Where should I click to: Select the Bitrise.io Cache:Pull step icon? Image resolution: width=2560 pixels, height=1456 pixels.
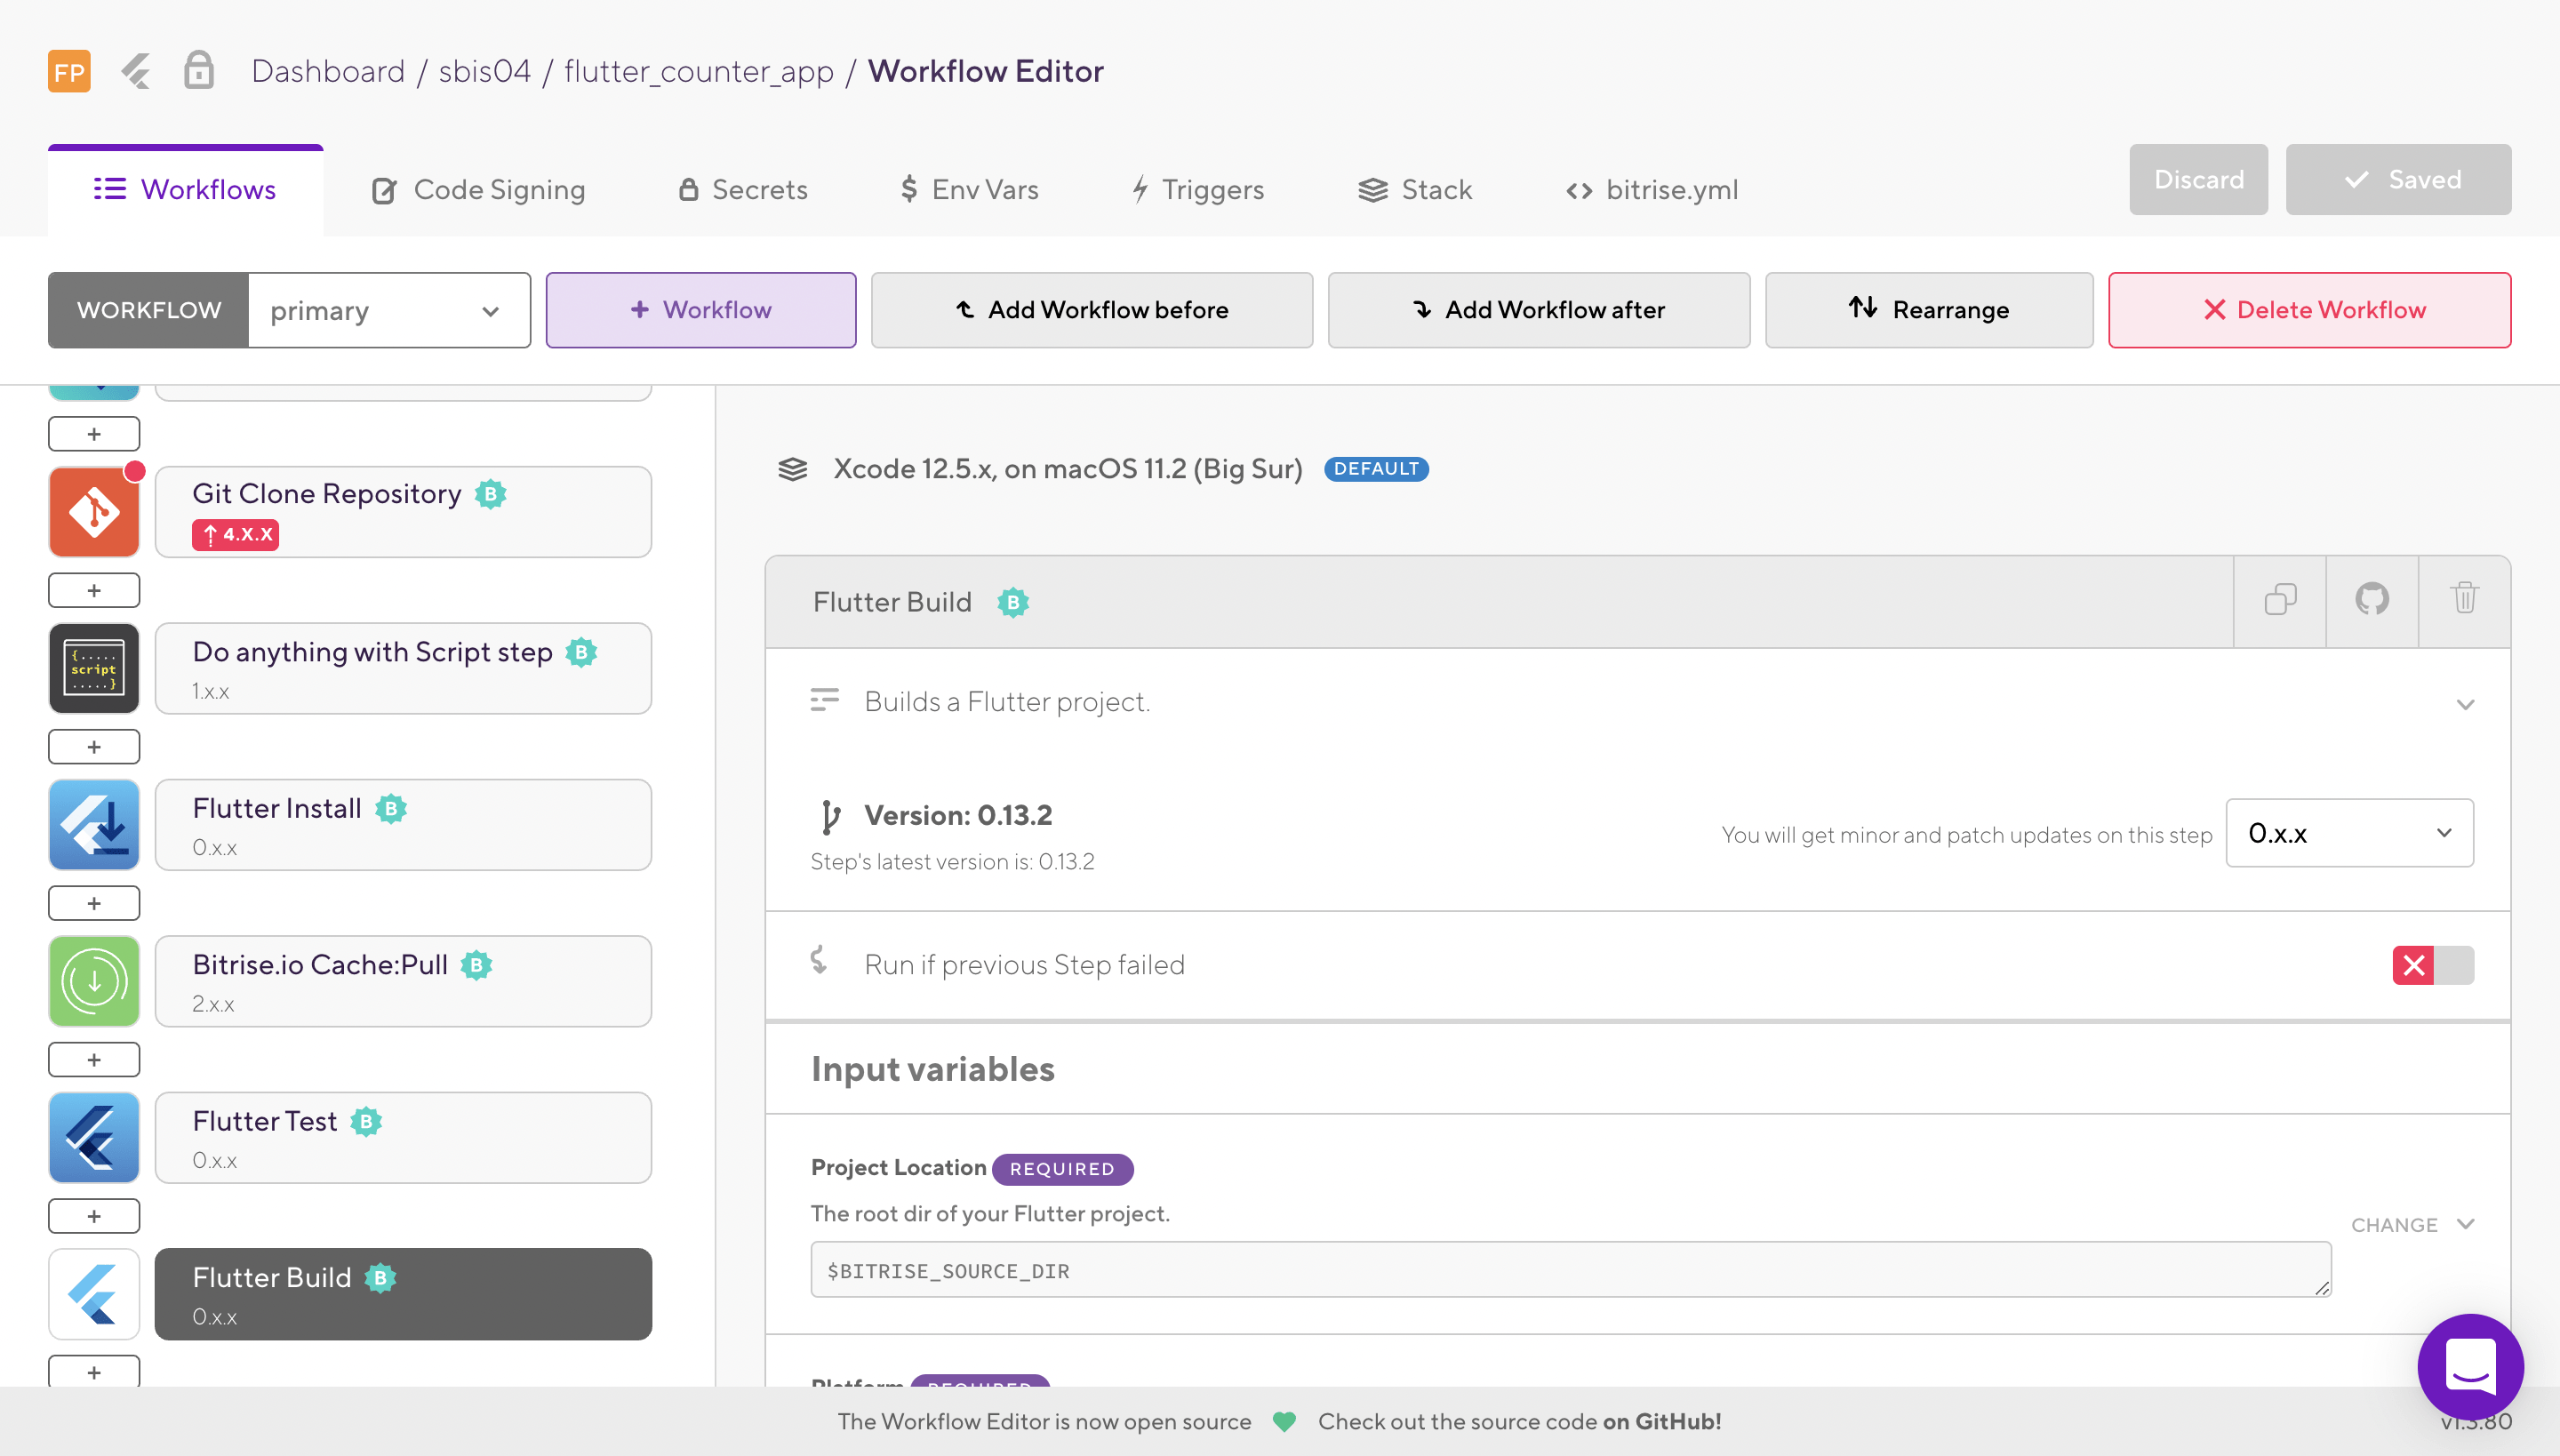(x=94, y=981)
